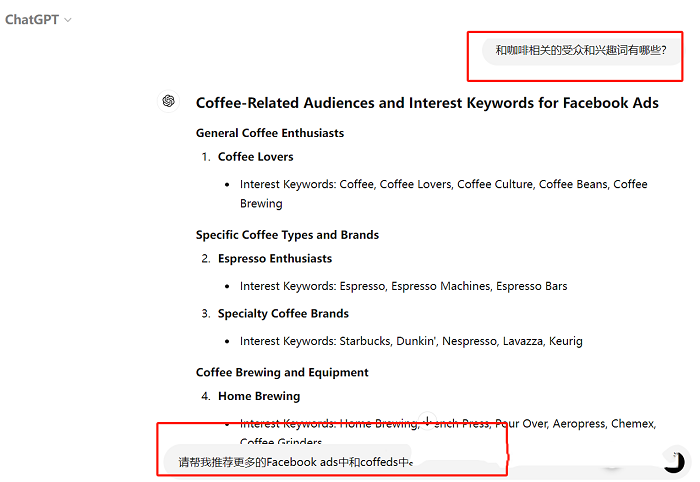Click the General Coffee Enthusiasts subheading

(x=270, y=133)
